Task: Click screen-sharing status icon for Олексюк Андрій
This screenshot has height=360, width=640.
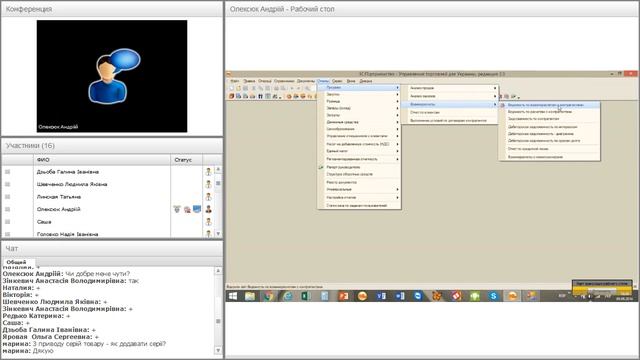Action: click(197, 209)
